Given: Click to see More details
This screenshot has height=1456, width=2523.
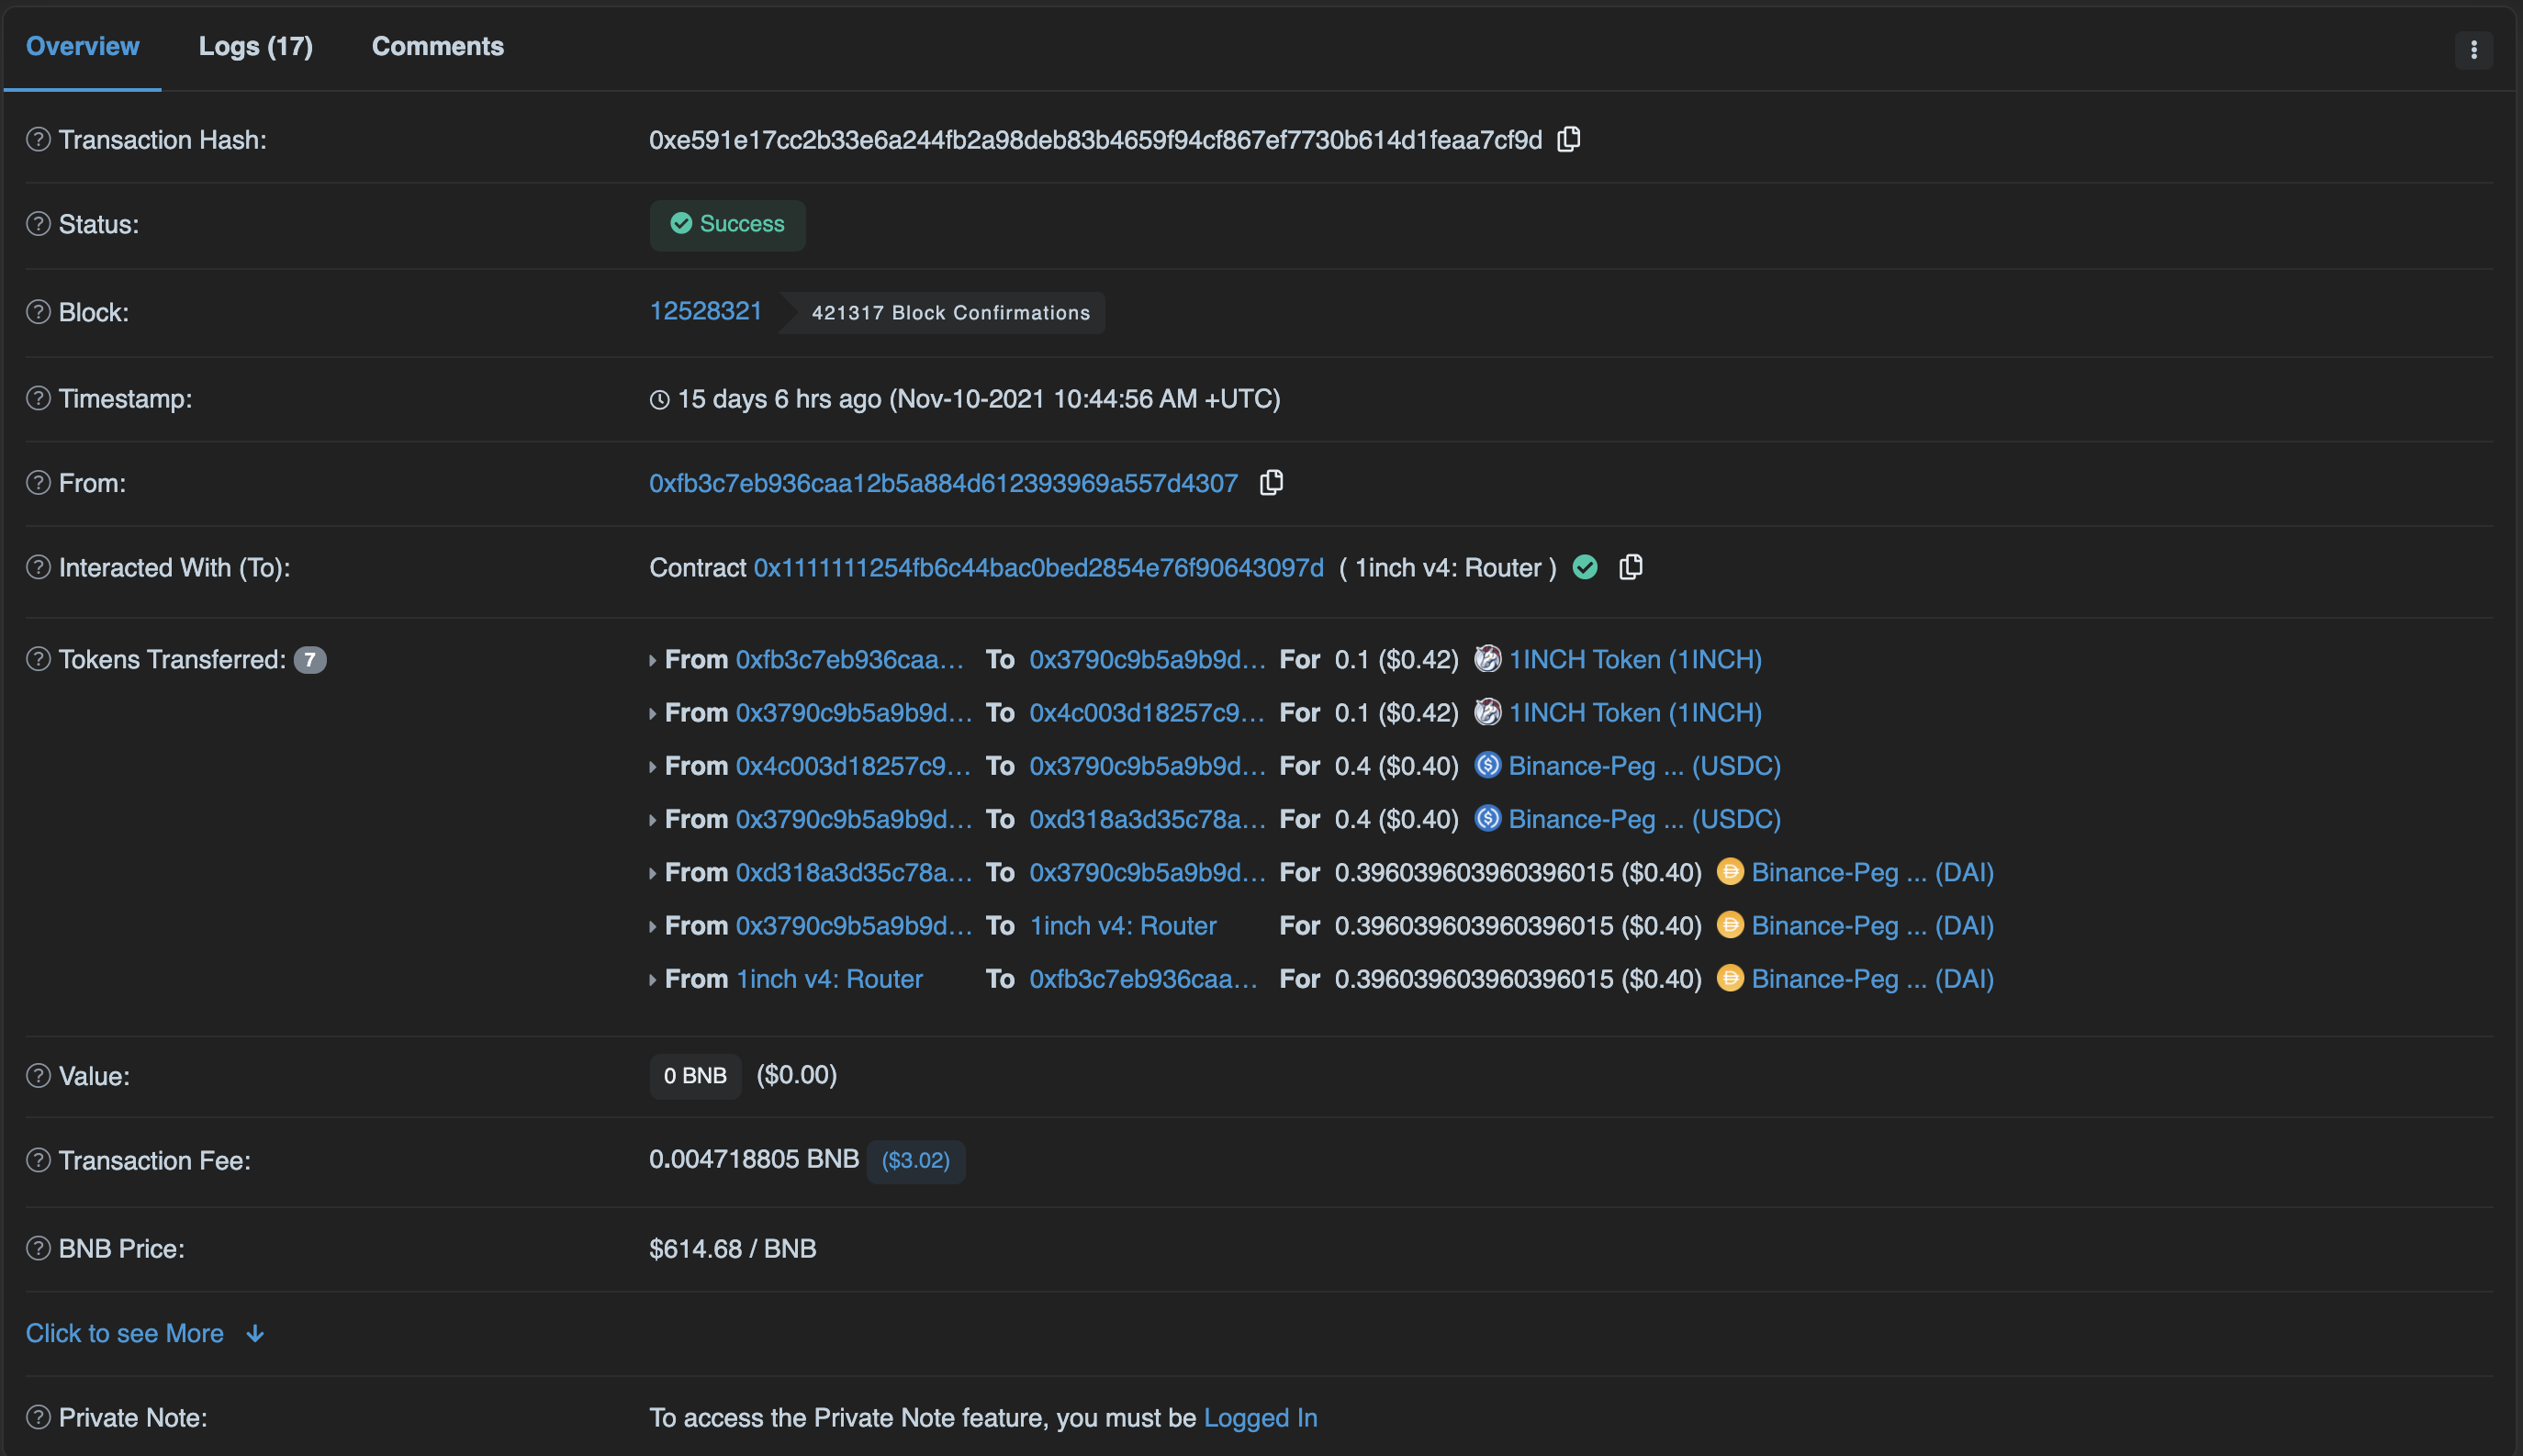Looking at the screenshot, I should [145, 1333].
